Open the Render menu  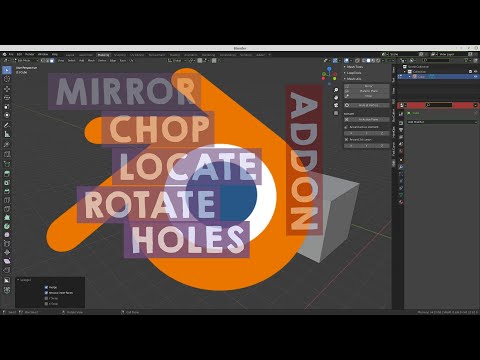click(x=30, y=54)
